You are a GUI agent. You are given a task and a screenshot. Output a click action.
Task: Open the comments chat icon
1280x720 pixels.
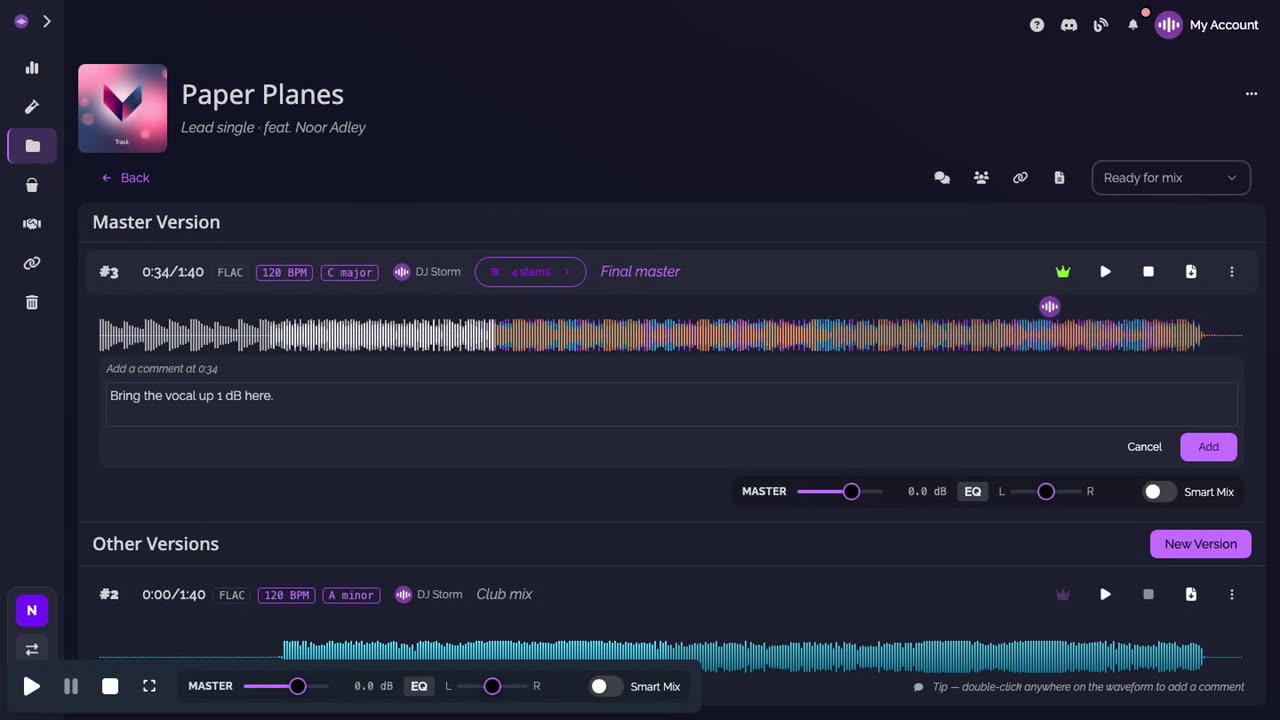coord(942,178)
